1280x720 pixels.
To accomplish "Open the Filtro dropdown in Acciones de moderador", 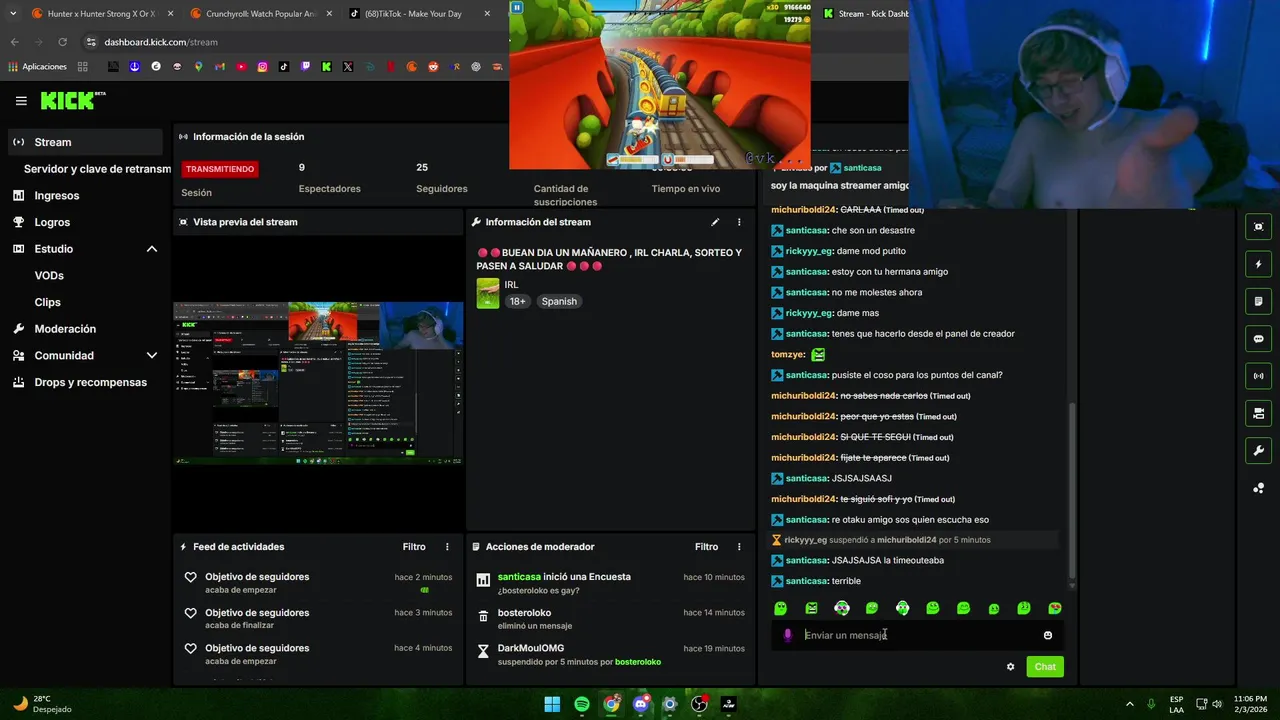I will (706, 547).
